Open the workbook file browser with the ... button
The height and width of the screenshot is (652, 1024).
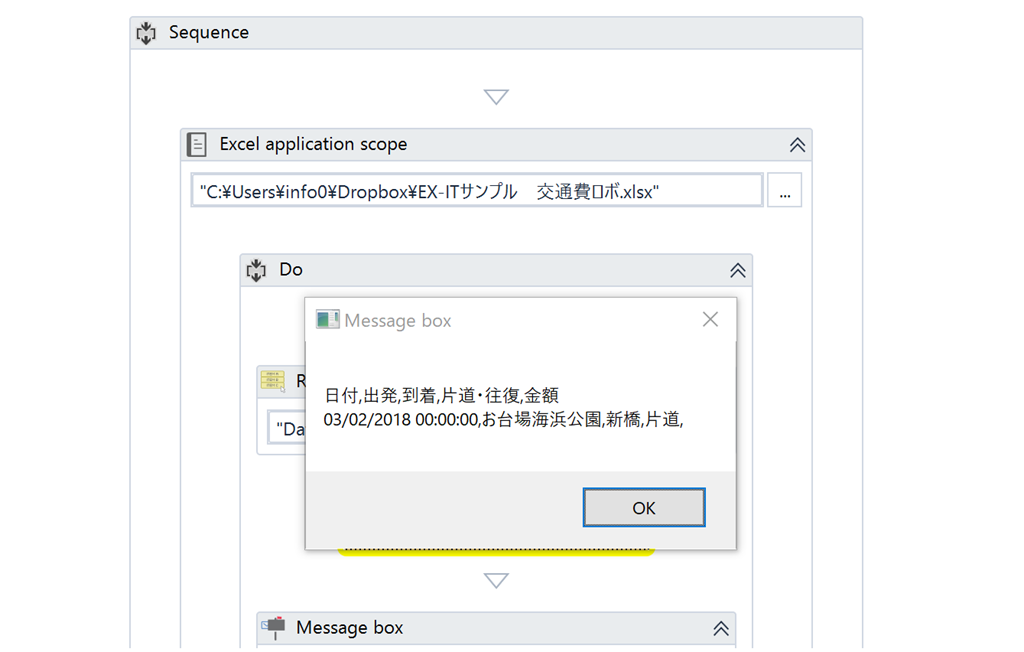784,191
